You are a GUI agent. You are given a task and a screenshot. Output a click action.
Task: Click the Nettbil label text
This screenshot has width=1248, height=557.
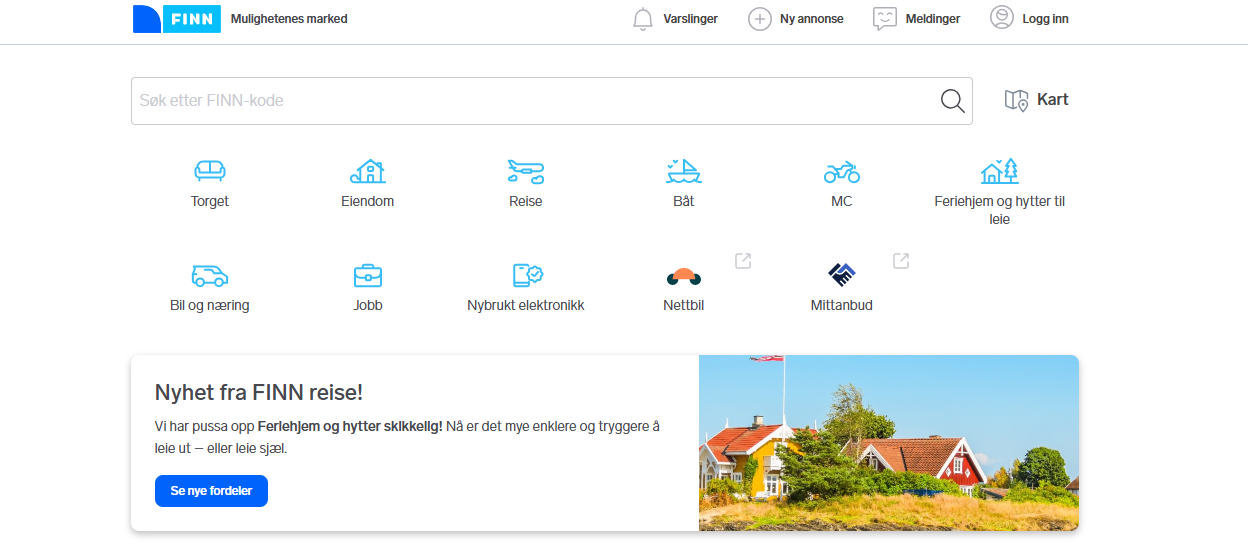[684, 305]
